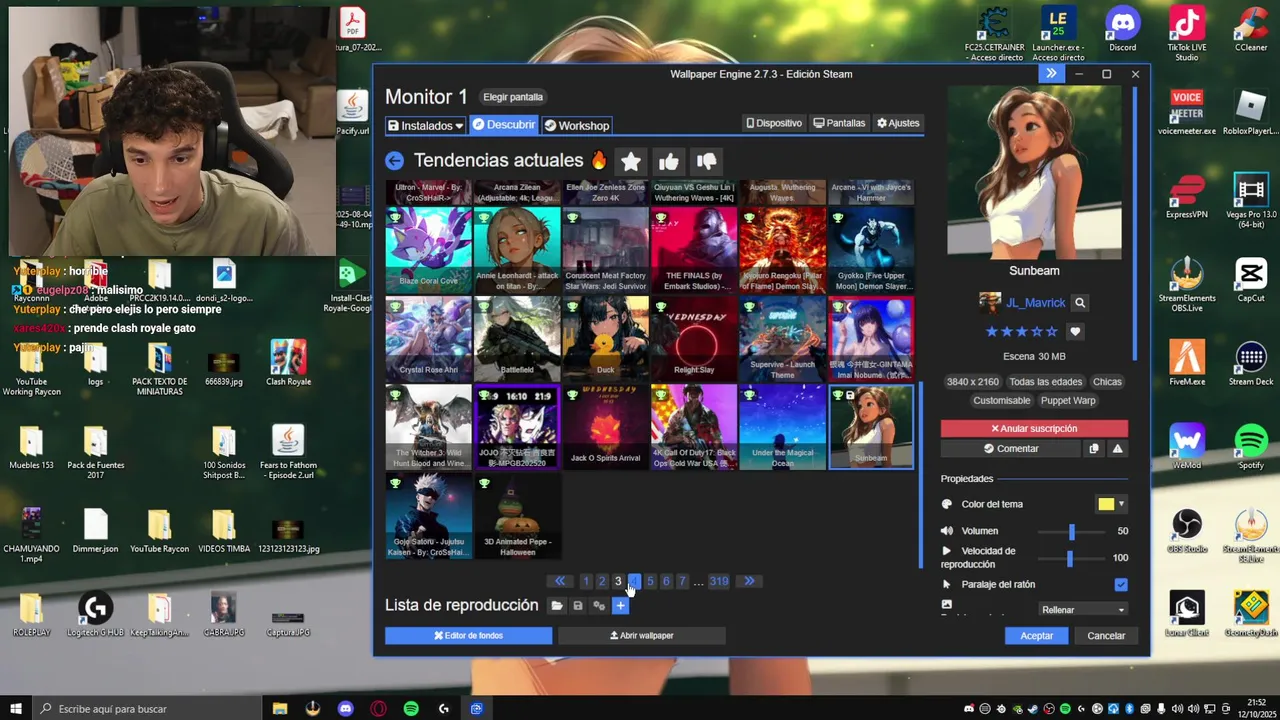Select the Under the Magical Ocean thumbnail
This screenshot has height=720, width=1280.
point(782,427)
